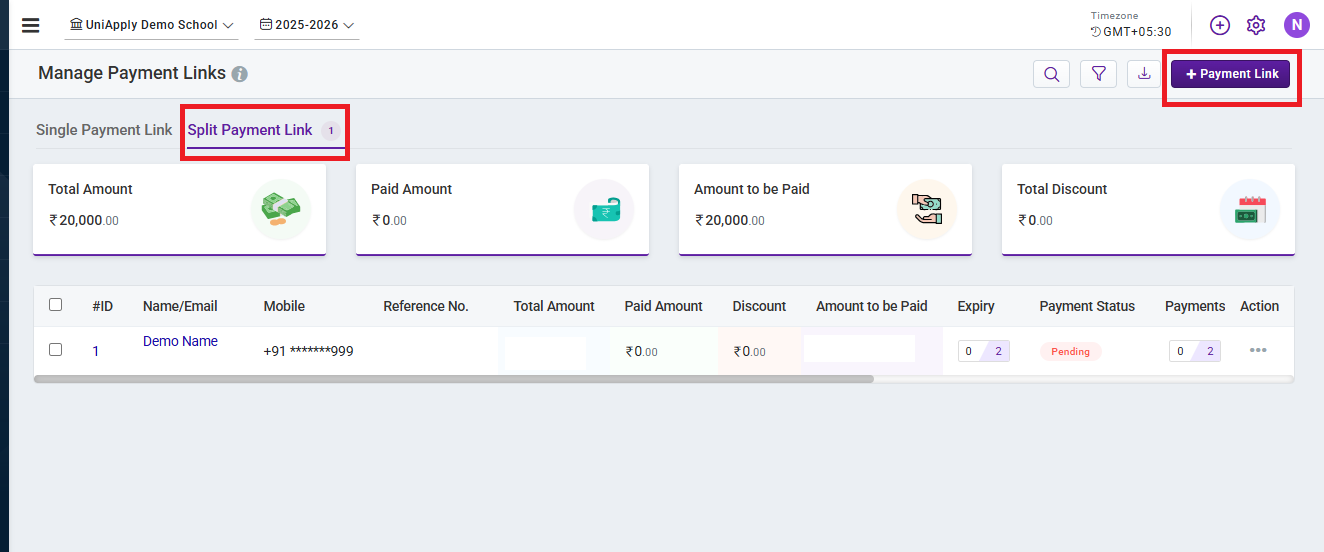This screenshot has width=1324, height=552.
Task: Open the hamburger navigation menu
Action: click(30, 25)
